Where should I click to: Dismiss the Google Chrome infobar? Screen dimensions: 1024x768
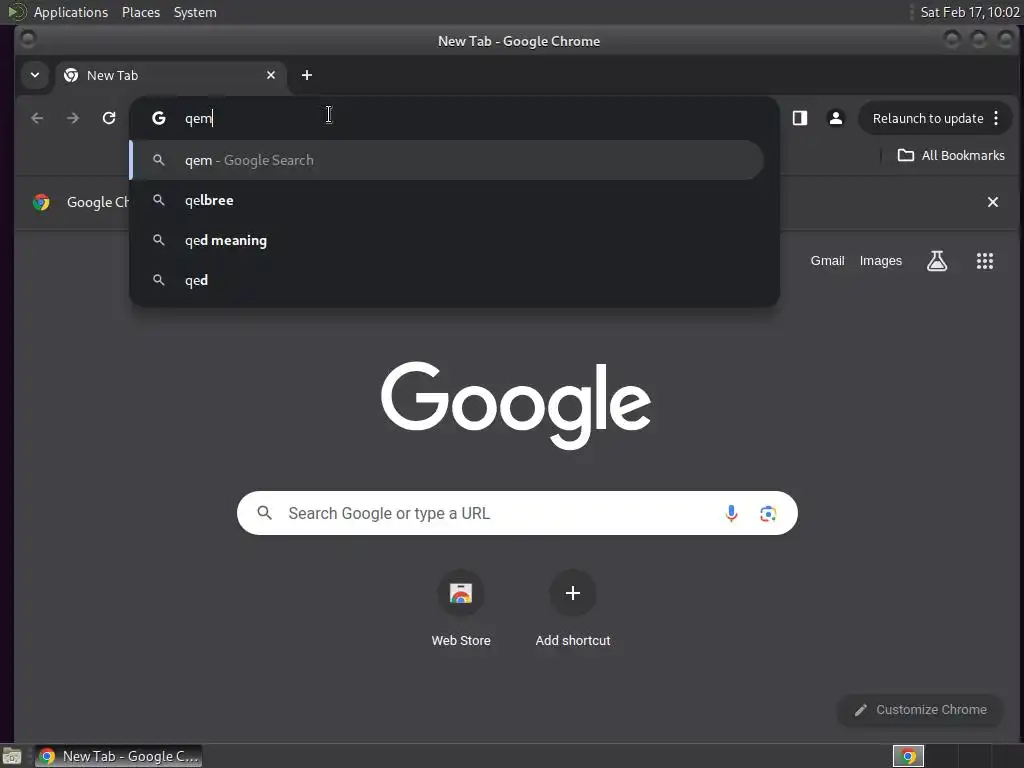(x=993, y=202)
